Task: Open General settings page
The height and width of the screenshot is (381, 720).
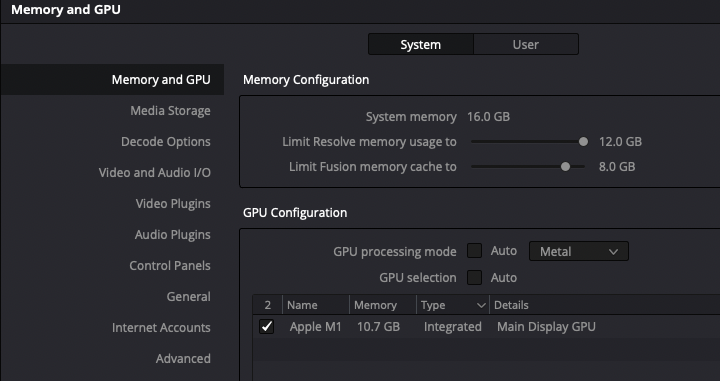Action: (188, 297)
